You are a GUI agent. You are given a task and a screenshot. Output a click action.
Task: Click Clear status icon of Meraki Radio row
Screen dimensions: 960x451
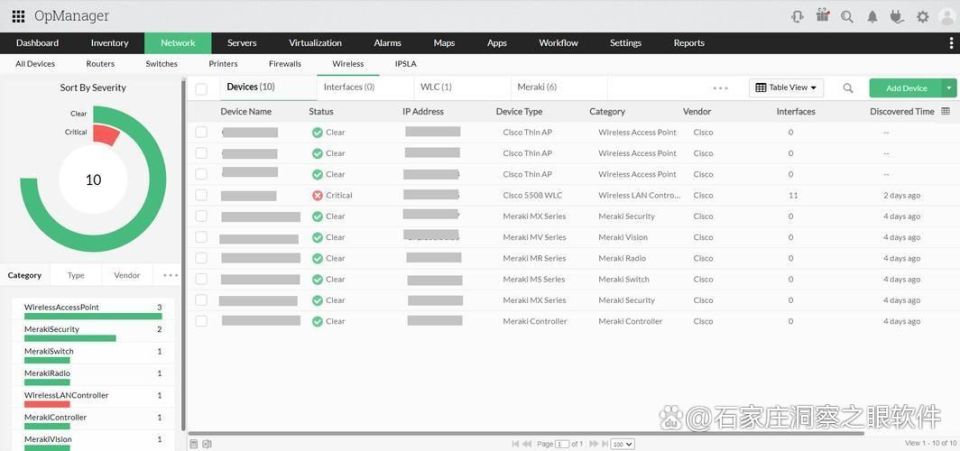[317, 258]
